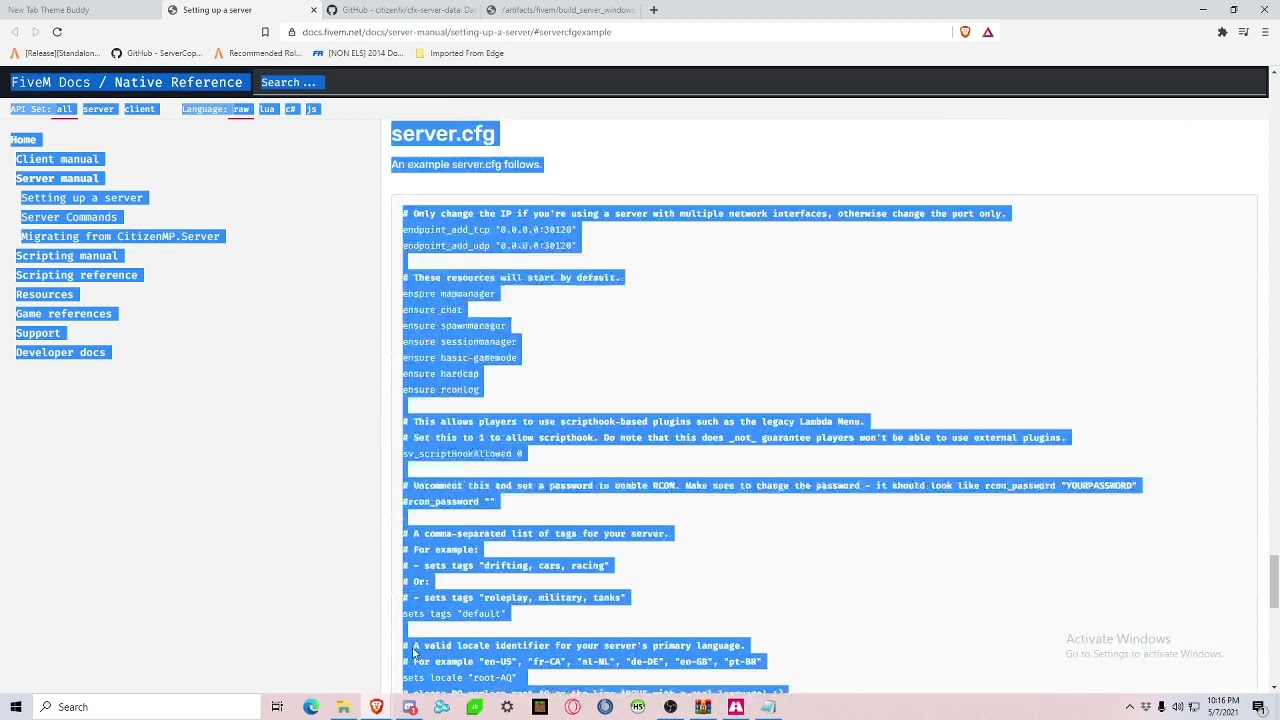Choose c# language option

[x=291, y=109]
